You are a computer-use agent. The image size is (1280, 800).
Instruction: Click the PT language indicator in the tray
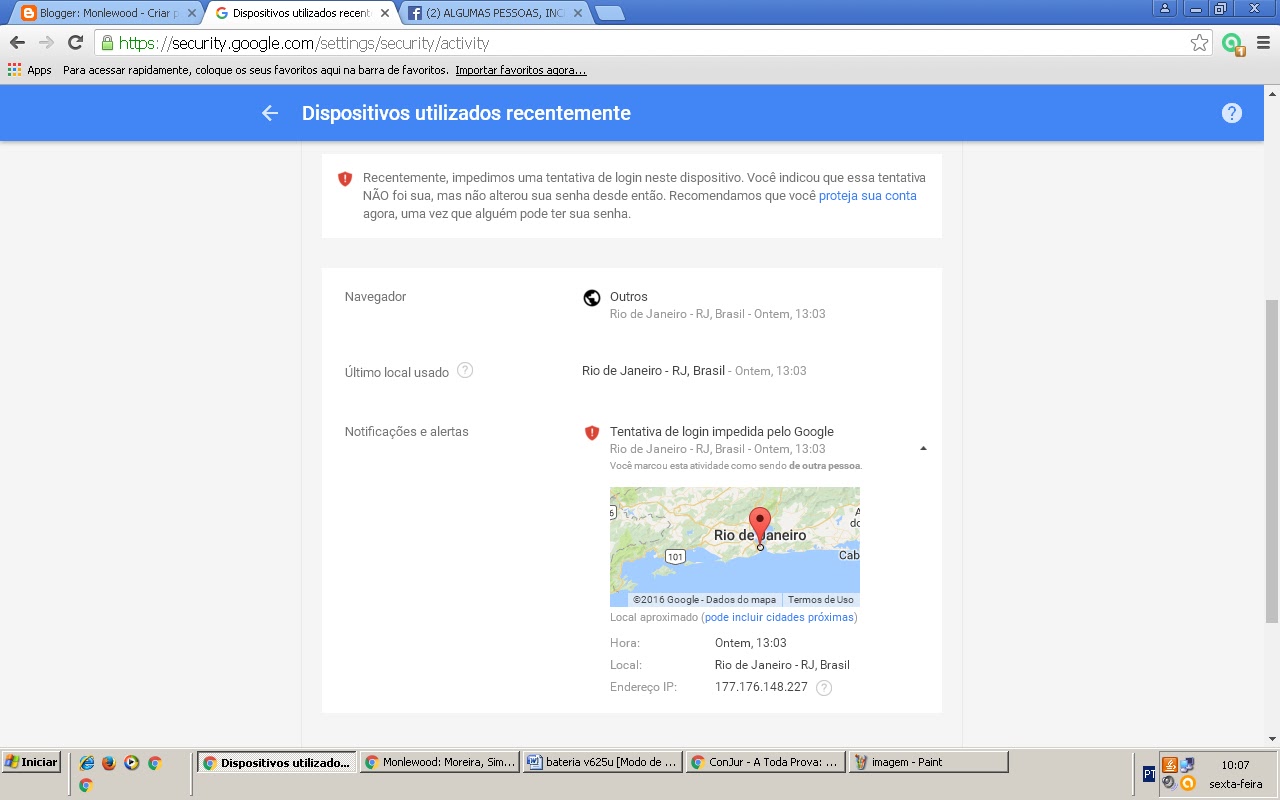pyautogui.click(x=1149, y=774)
